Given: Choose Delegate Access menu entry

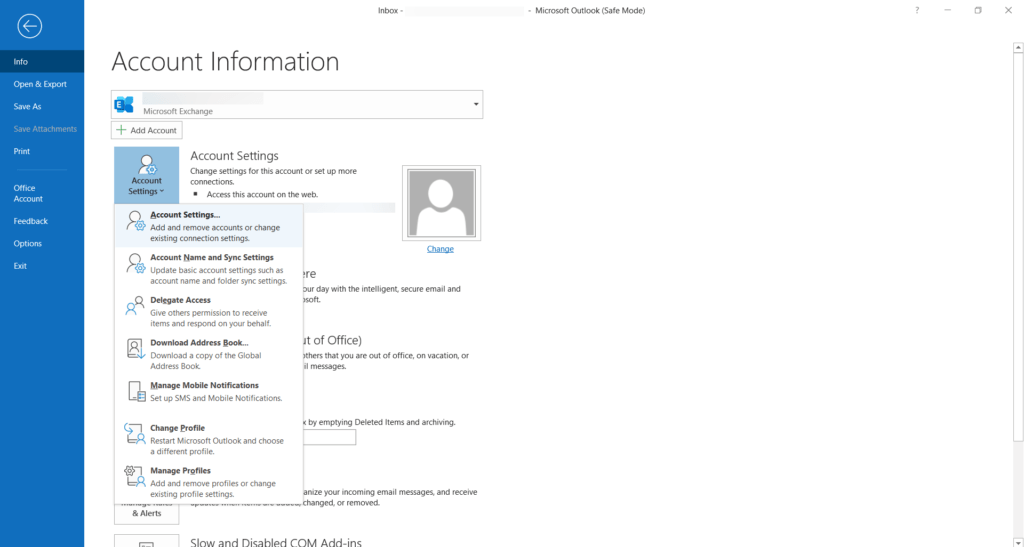Looking at the screenshot, I should 209,311.
